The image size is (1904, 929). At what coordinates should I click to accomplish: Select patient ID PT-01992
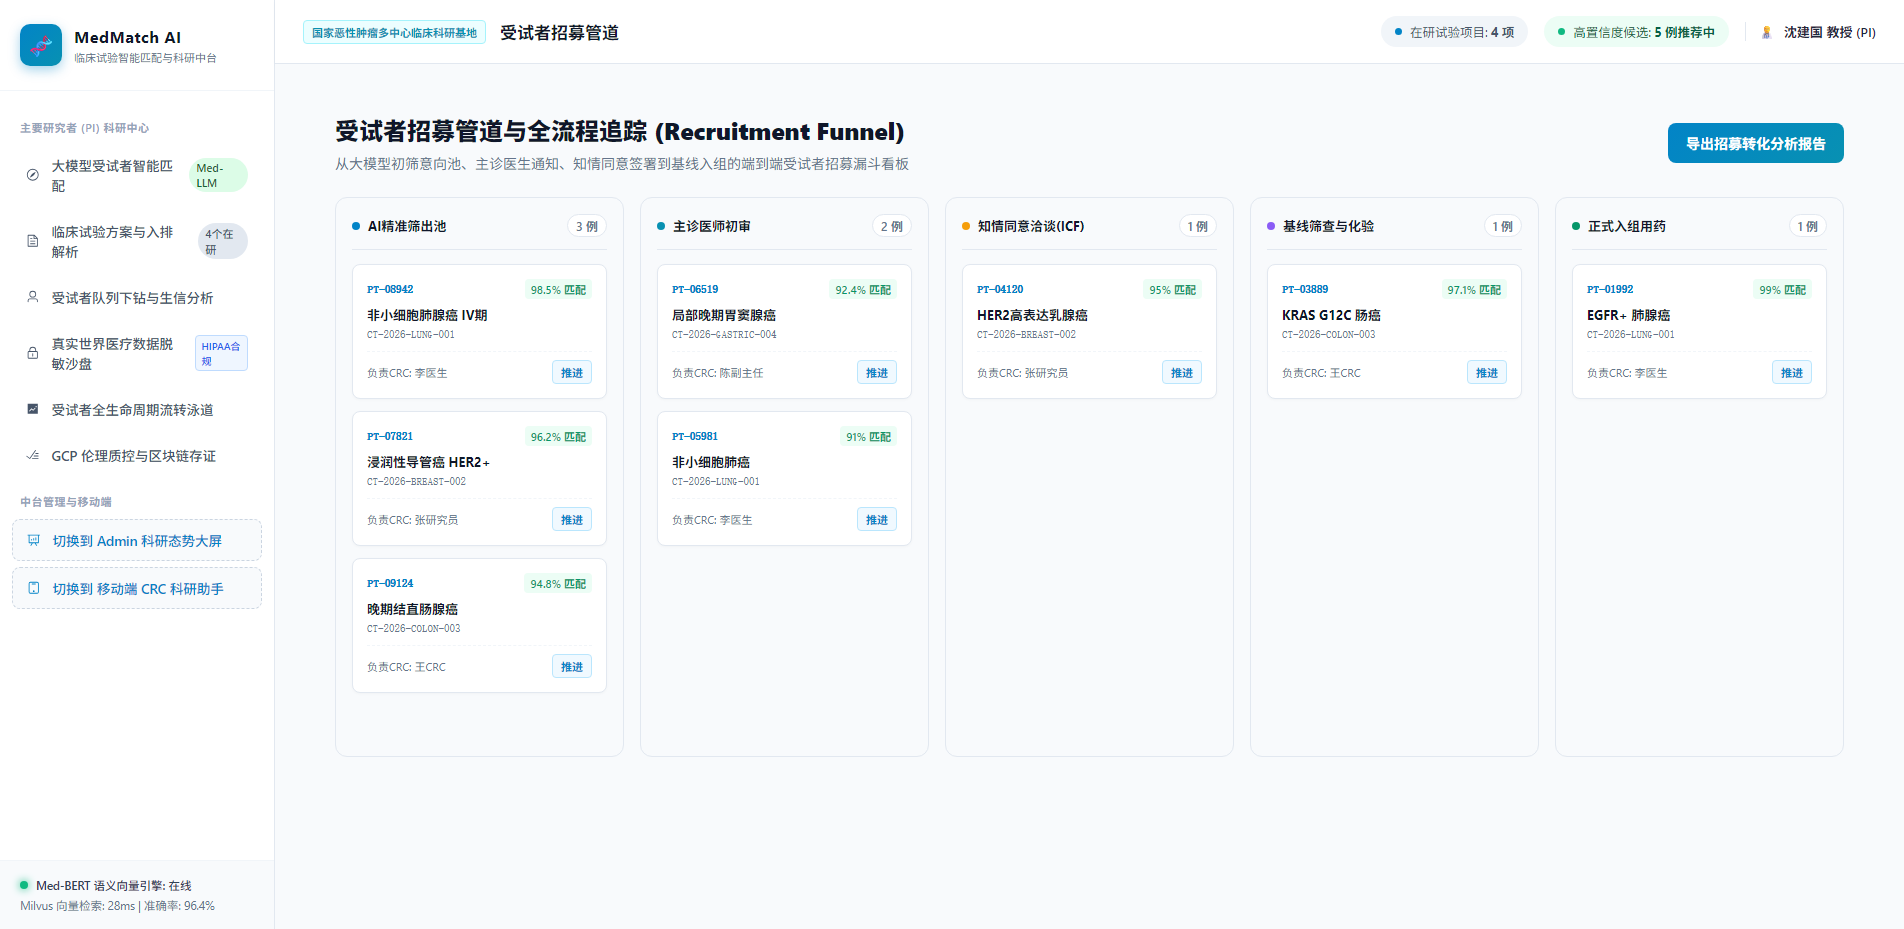1610,289
